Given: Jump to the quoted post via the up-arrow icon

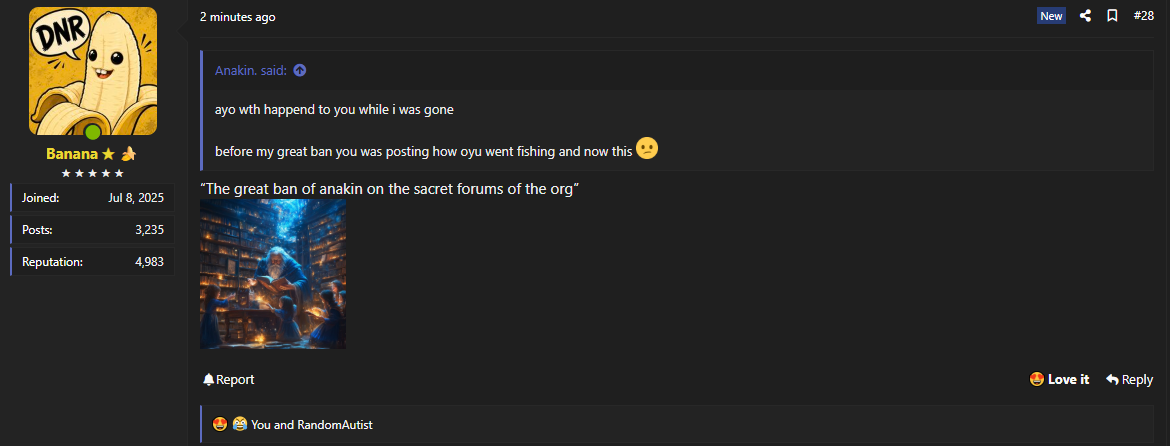Looking at the screenshot, I should point(299,71).
